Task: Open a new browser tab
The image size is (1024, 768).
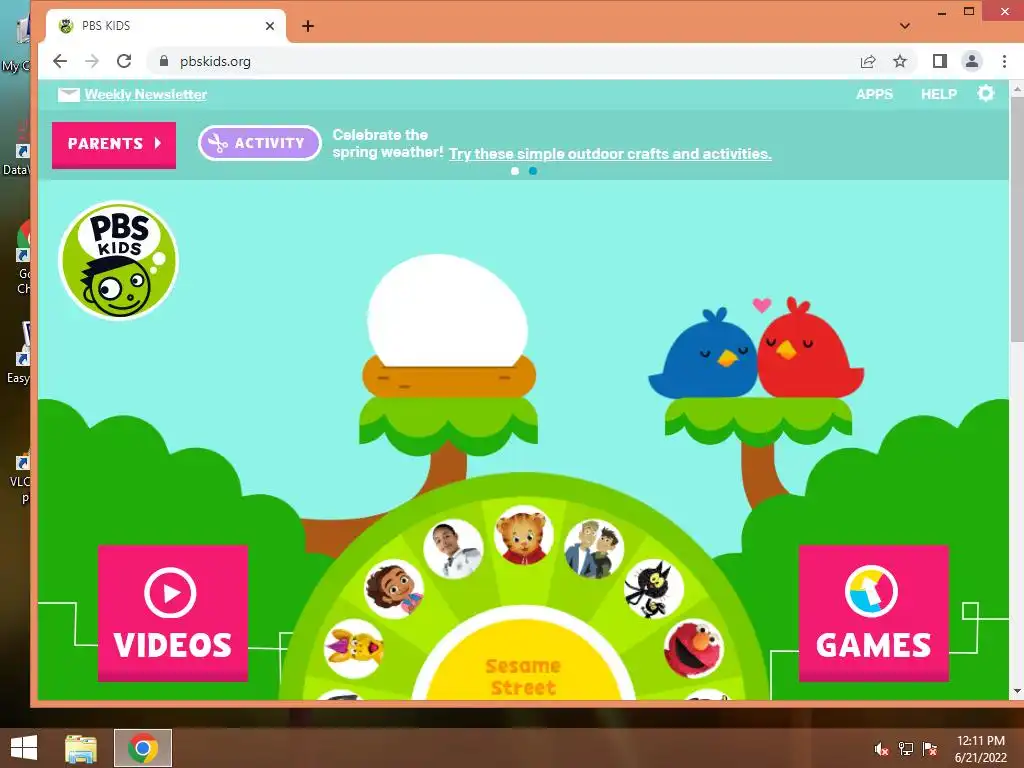Action: [308, 26]
